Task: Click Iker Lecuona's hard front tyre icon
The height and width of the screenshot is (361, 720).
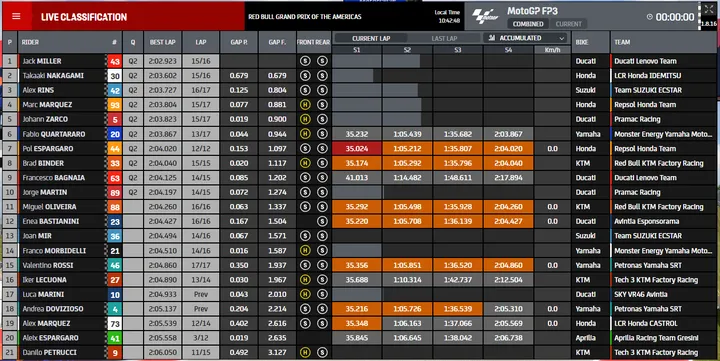Action: pyautogui.click(x=305, y=280)
